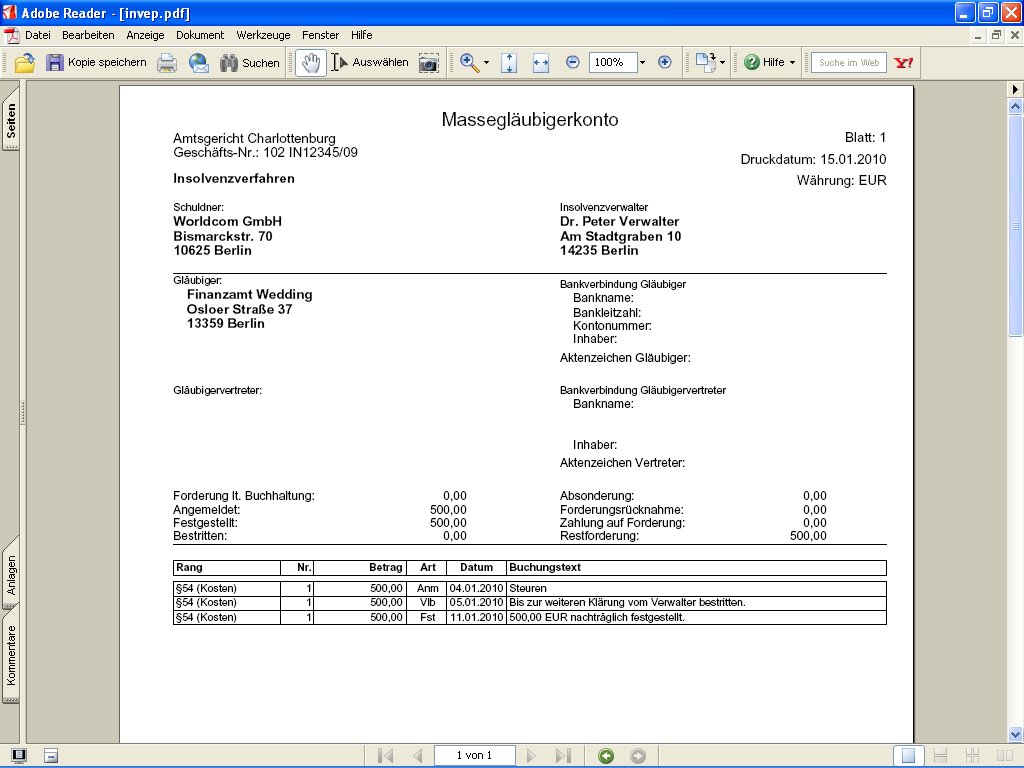1024x768 pixels.
Task: Open the Dokument menu
Action: tap(200, 35)
